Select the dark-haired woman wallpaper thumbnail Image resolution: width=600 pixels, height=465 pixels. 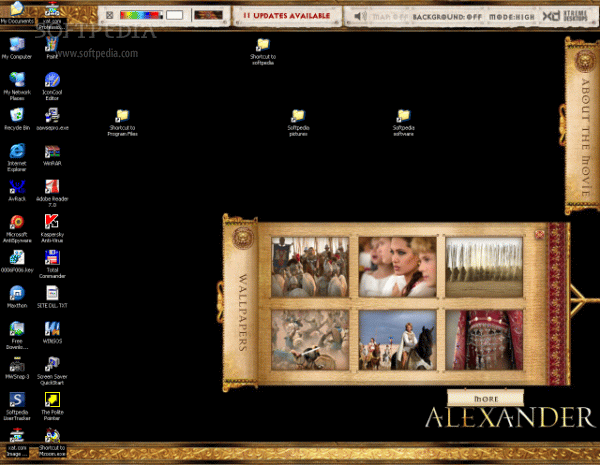[x=397, y=267]
